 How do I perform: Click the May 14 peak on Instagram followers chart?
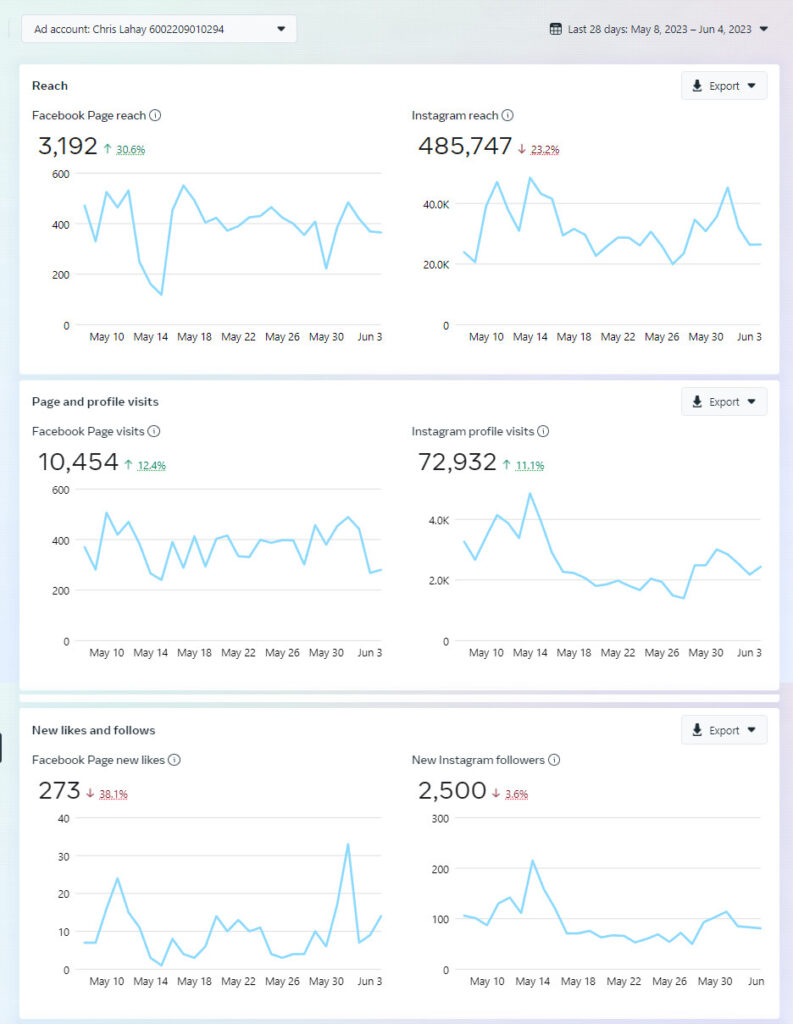[532, 860]
